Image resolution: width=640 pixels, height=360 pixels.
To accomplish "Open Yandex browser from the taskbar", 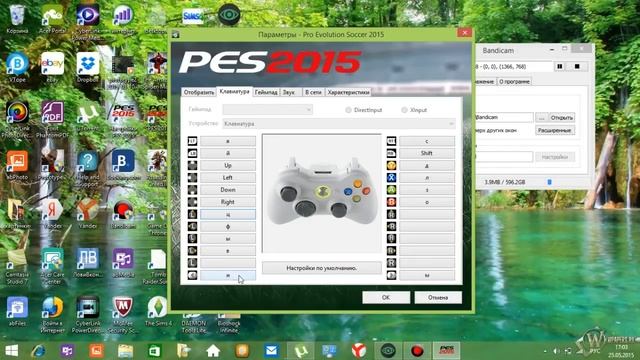I will coord(359,351).
